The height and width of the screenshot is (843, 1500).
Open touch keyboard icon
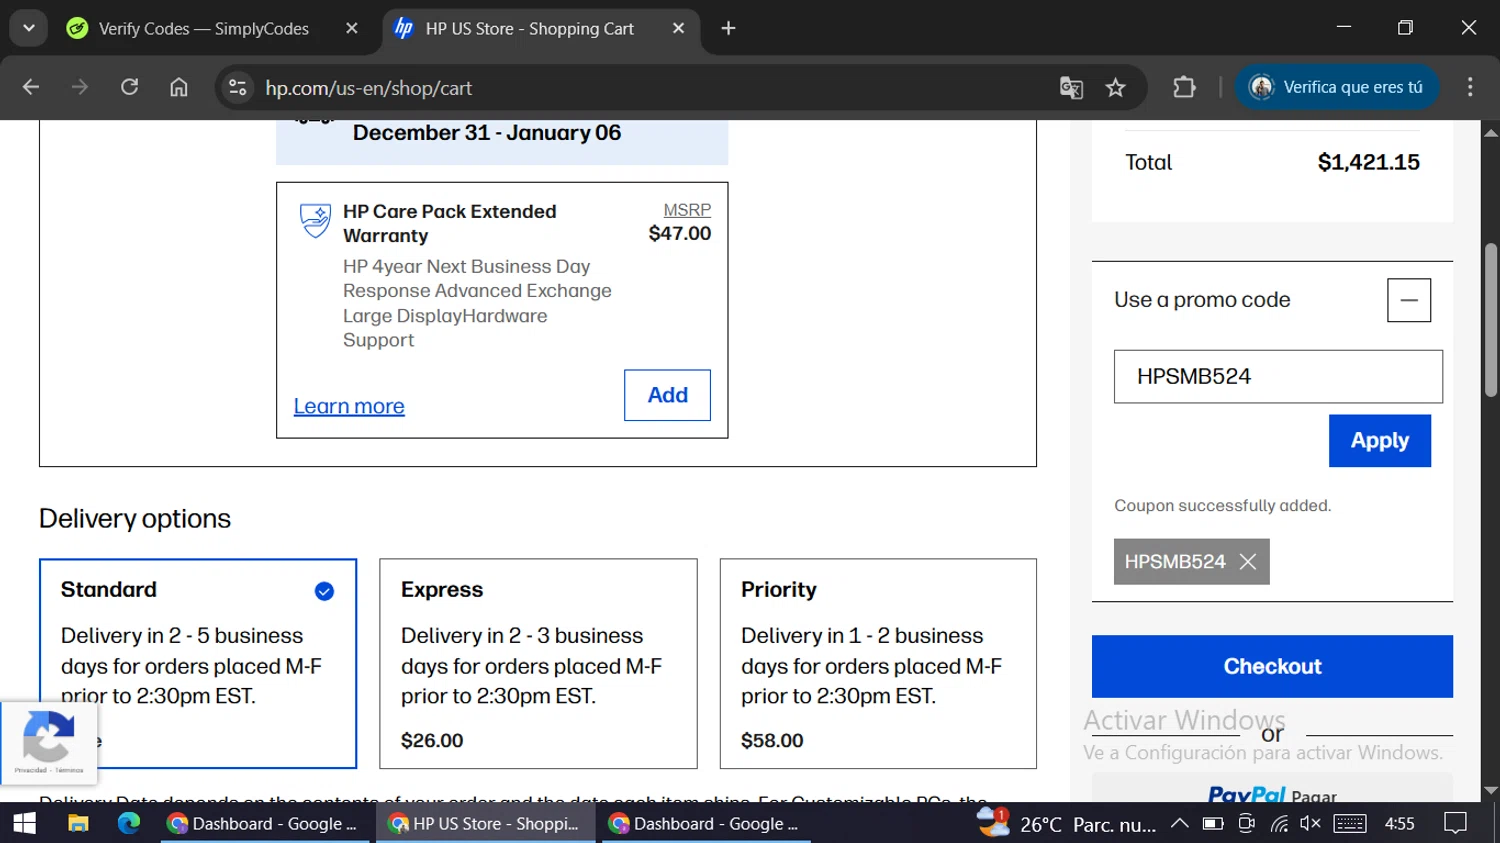pyautogui.click(x=1350, y=823)
